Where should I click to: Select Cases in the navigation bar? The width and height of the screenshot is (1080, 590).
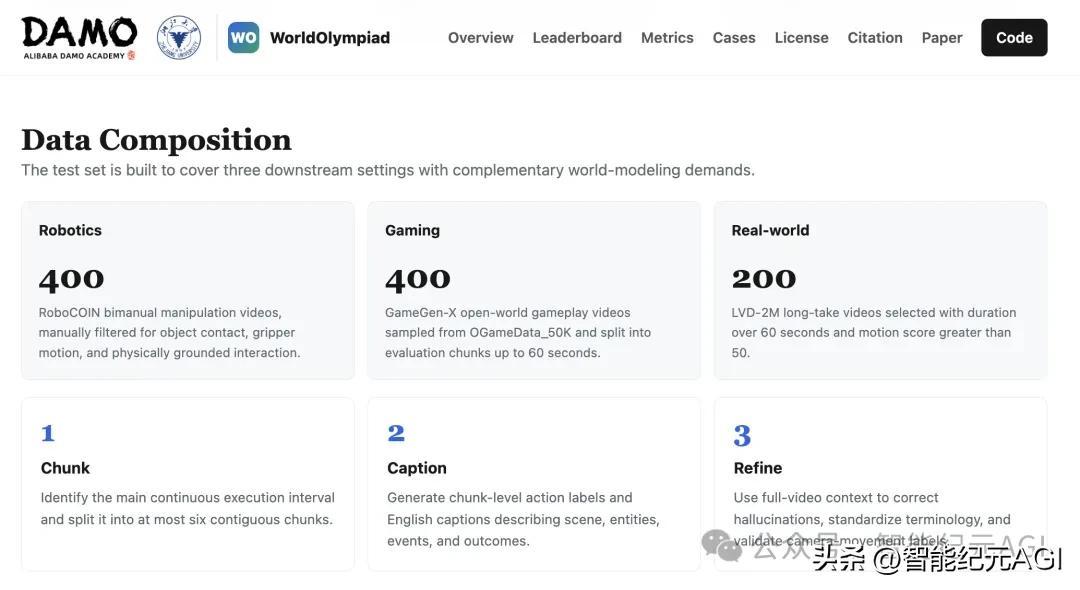[734, 38]
